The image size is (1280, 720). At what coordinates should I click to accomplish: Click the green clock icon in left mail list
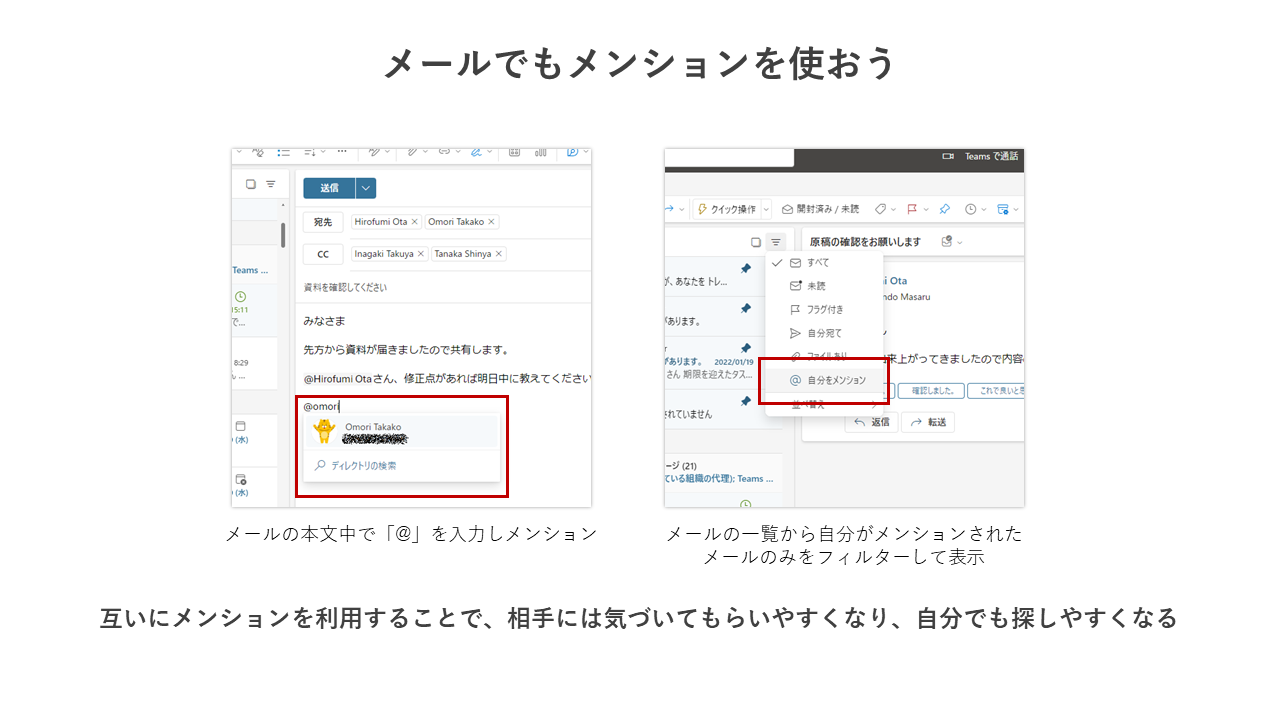coord(240,297)
